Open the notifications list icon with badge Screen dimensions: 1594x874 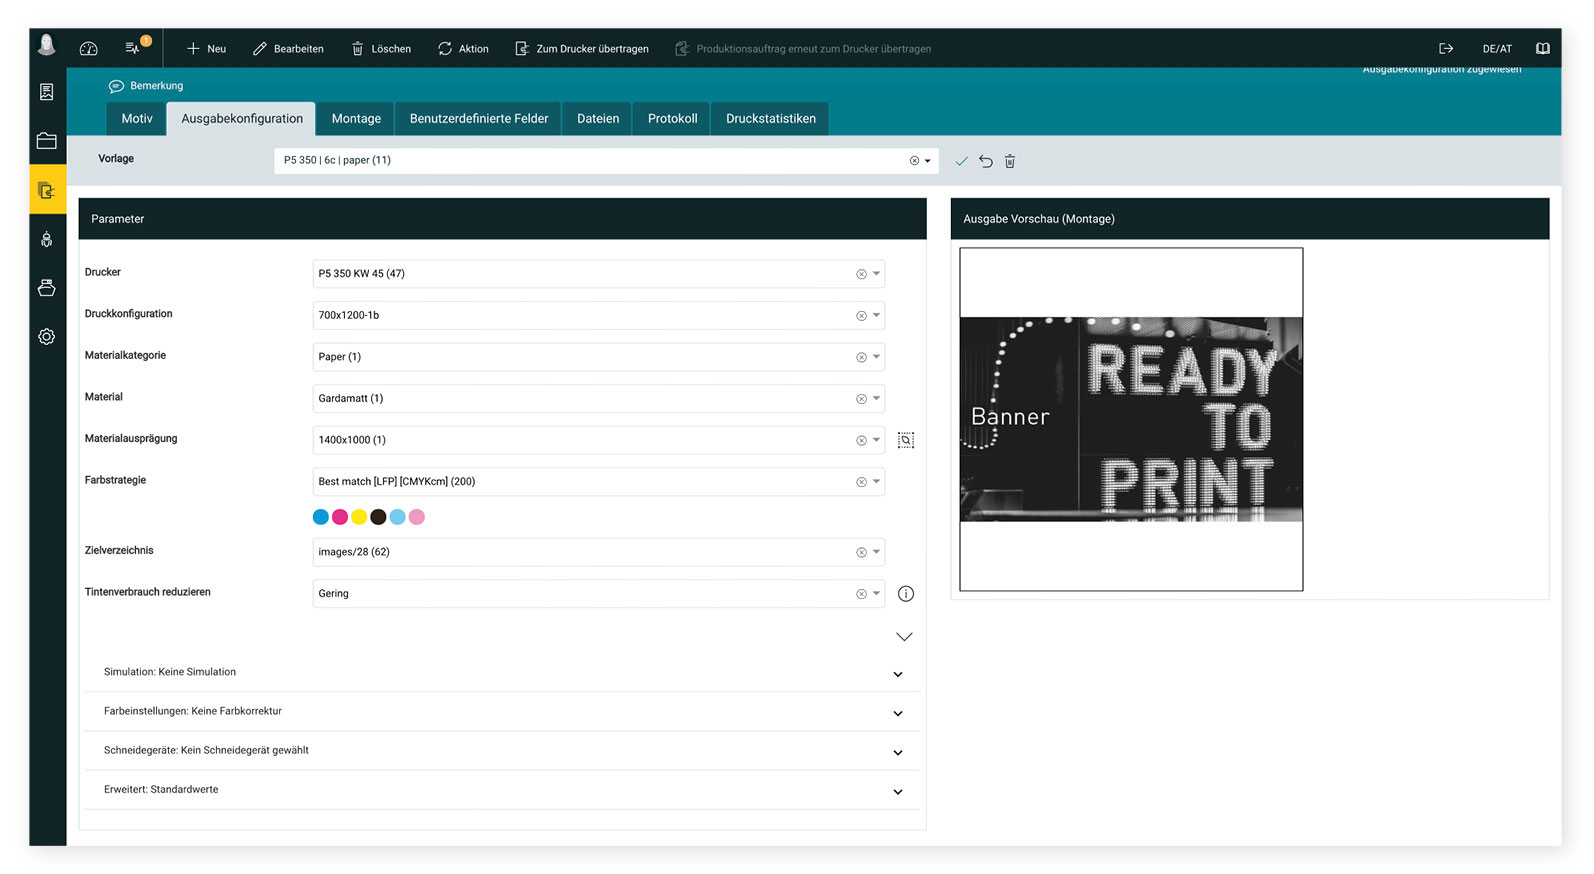click(133, 48)
